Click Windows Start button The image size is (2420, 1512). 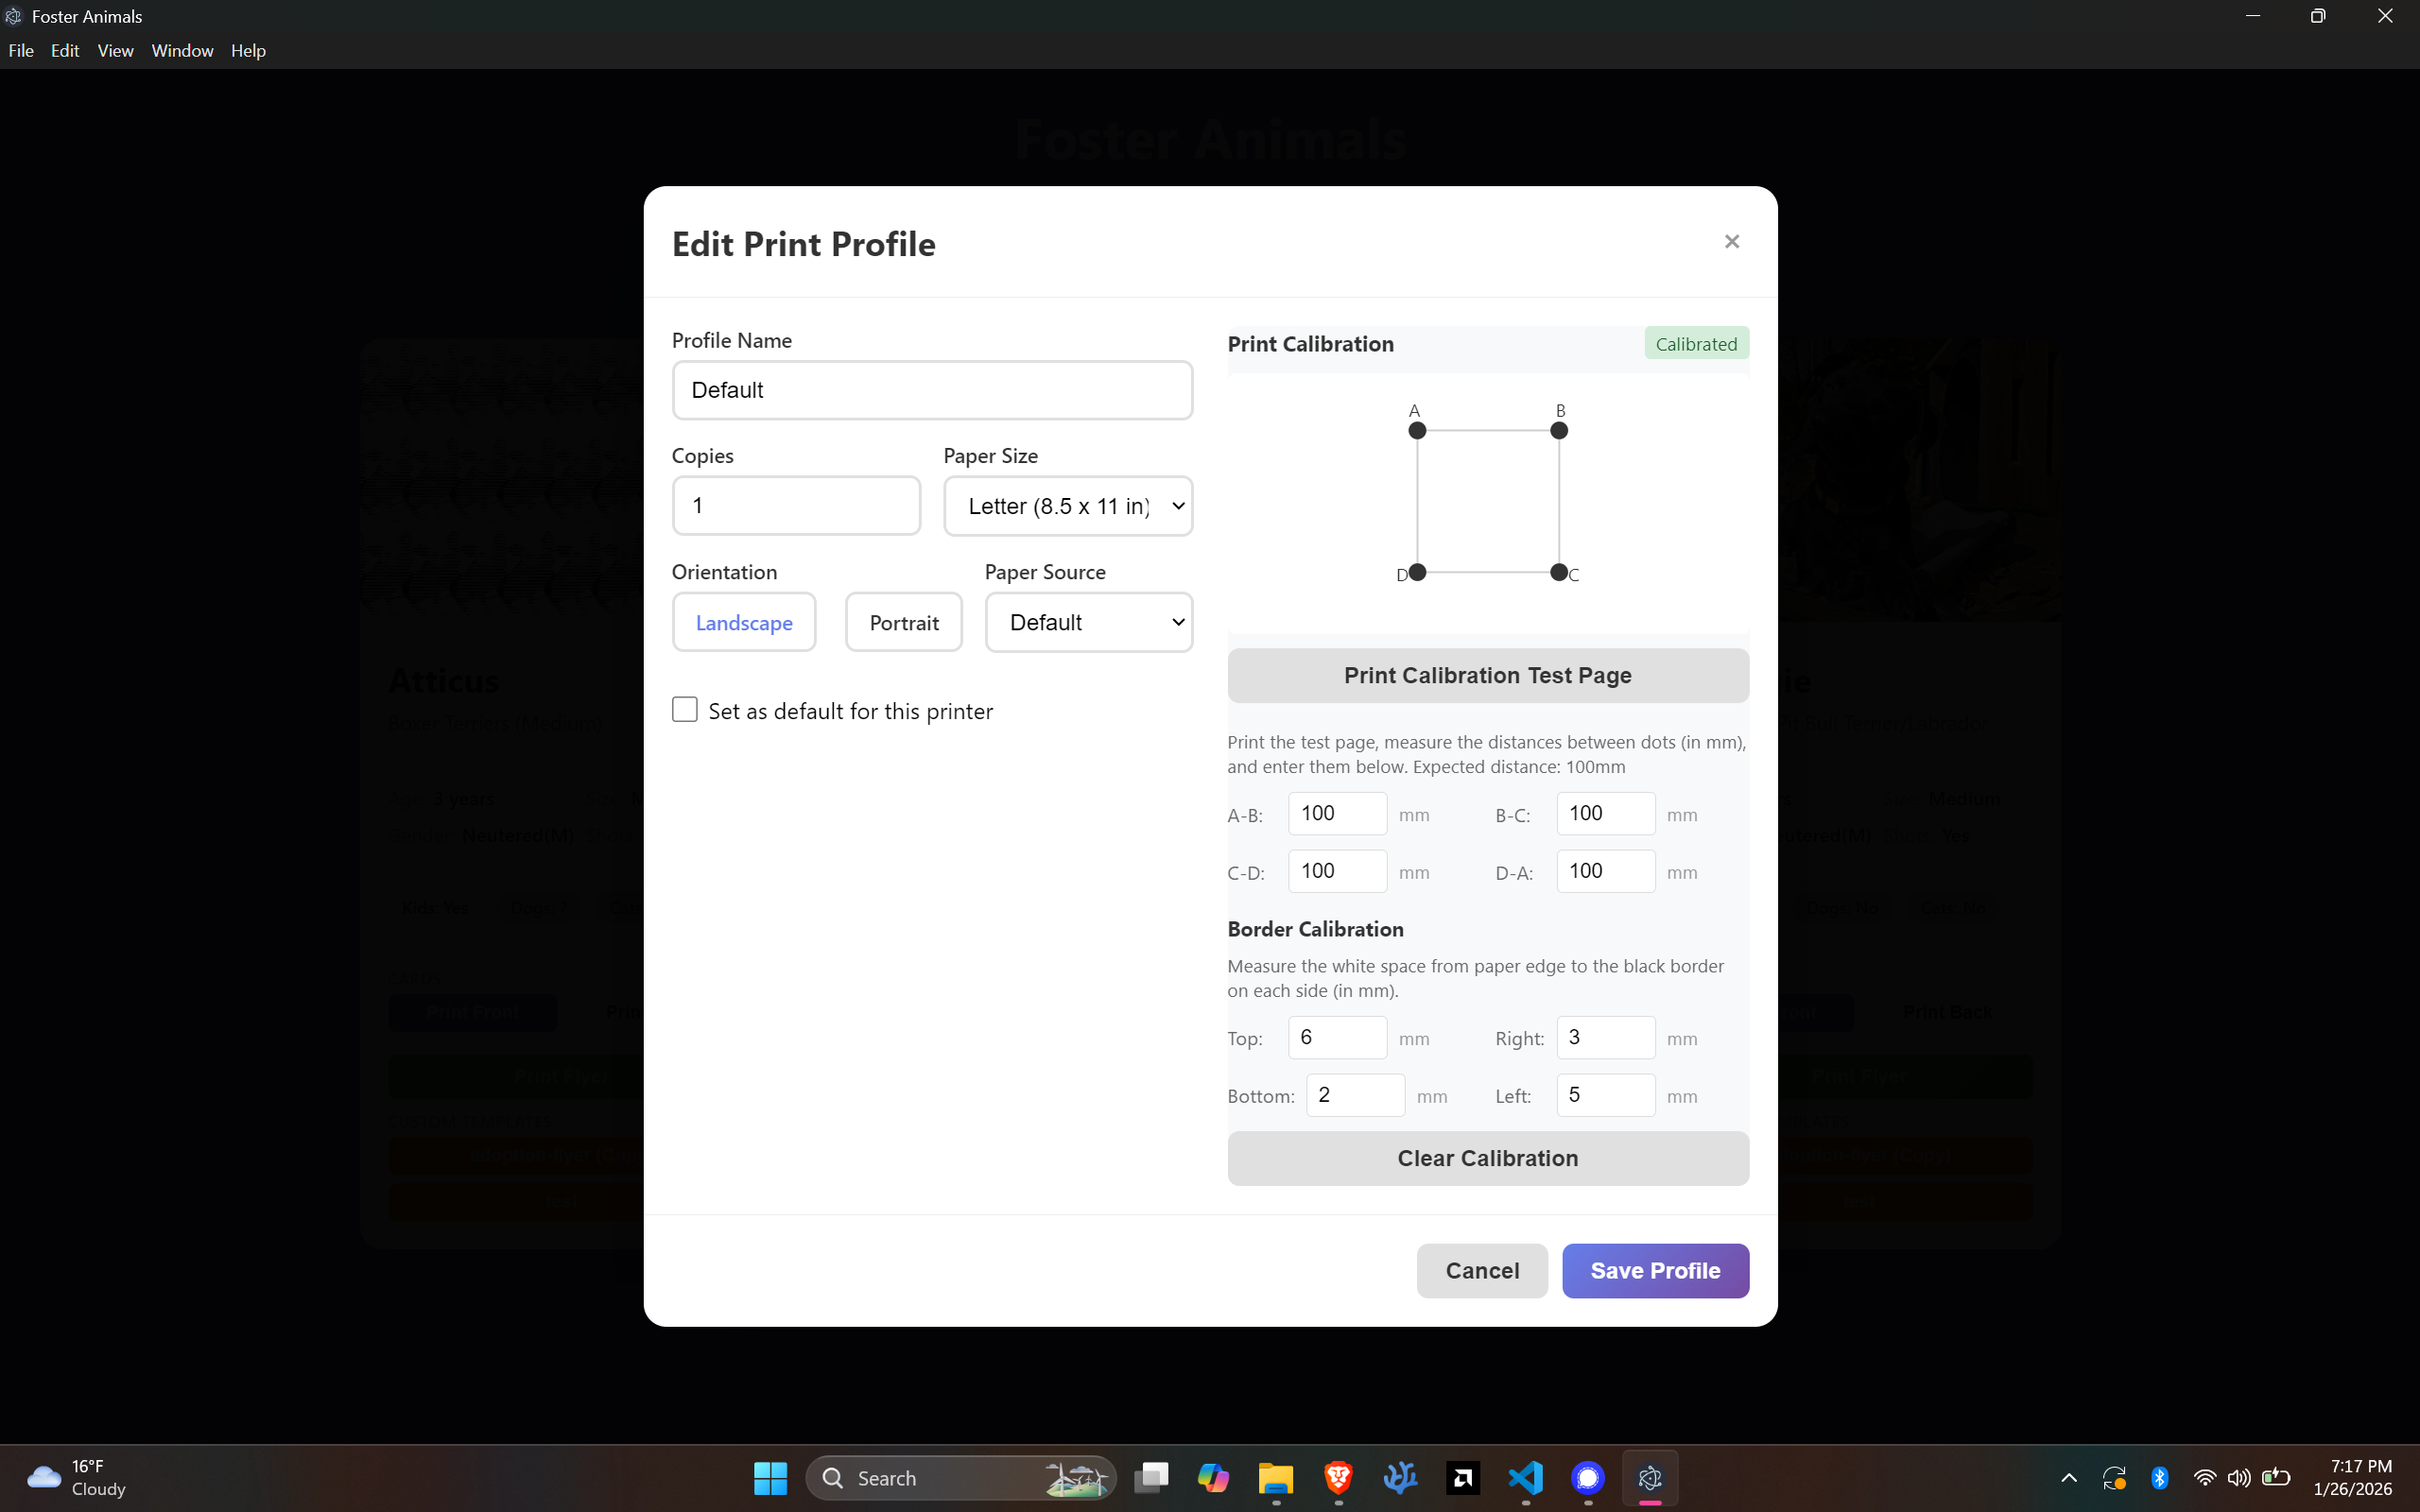[770, 1477]
